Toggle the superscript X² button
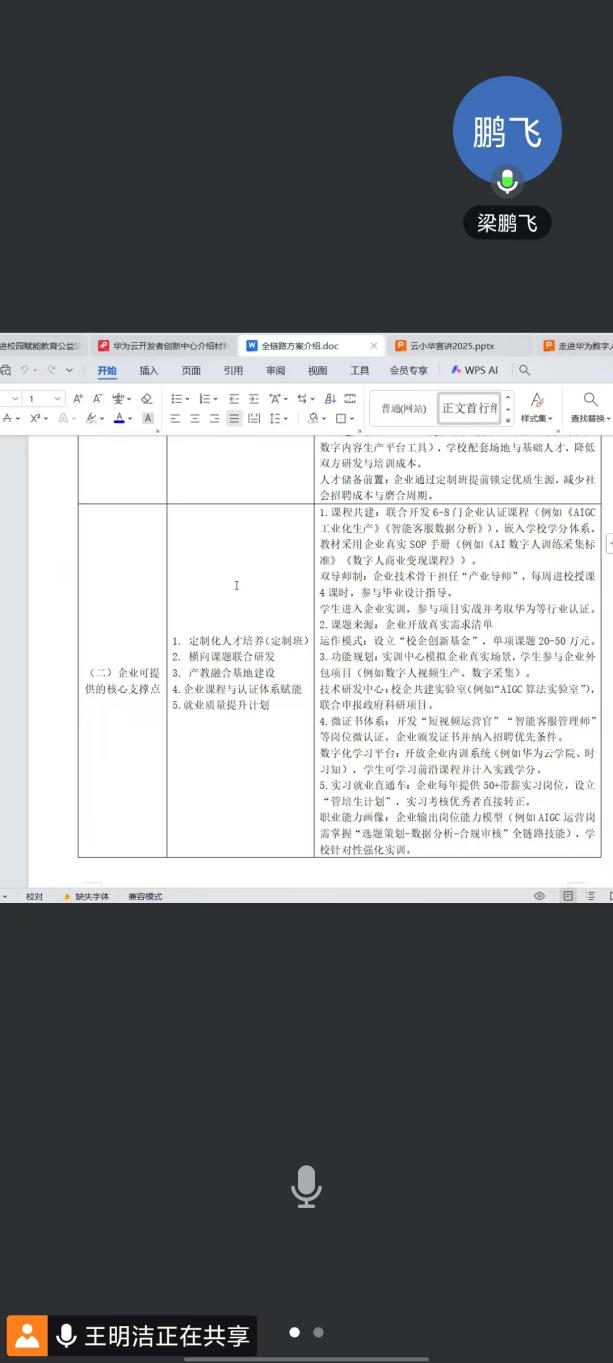Screen dimensions: 613x1363 tap(35, 418)
